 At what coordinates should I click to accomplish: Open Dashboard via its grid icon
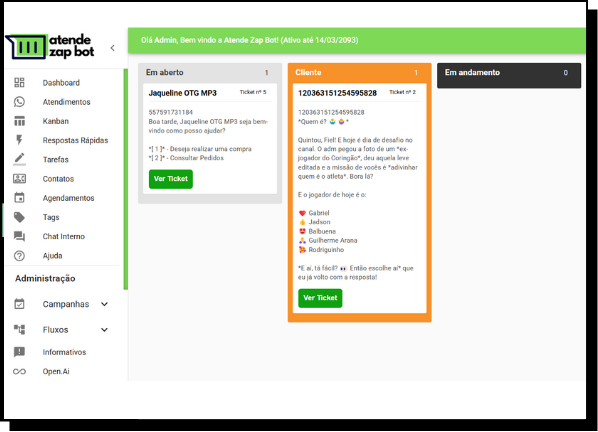(x=19, y=83)
